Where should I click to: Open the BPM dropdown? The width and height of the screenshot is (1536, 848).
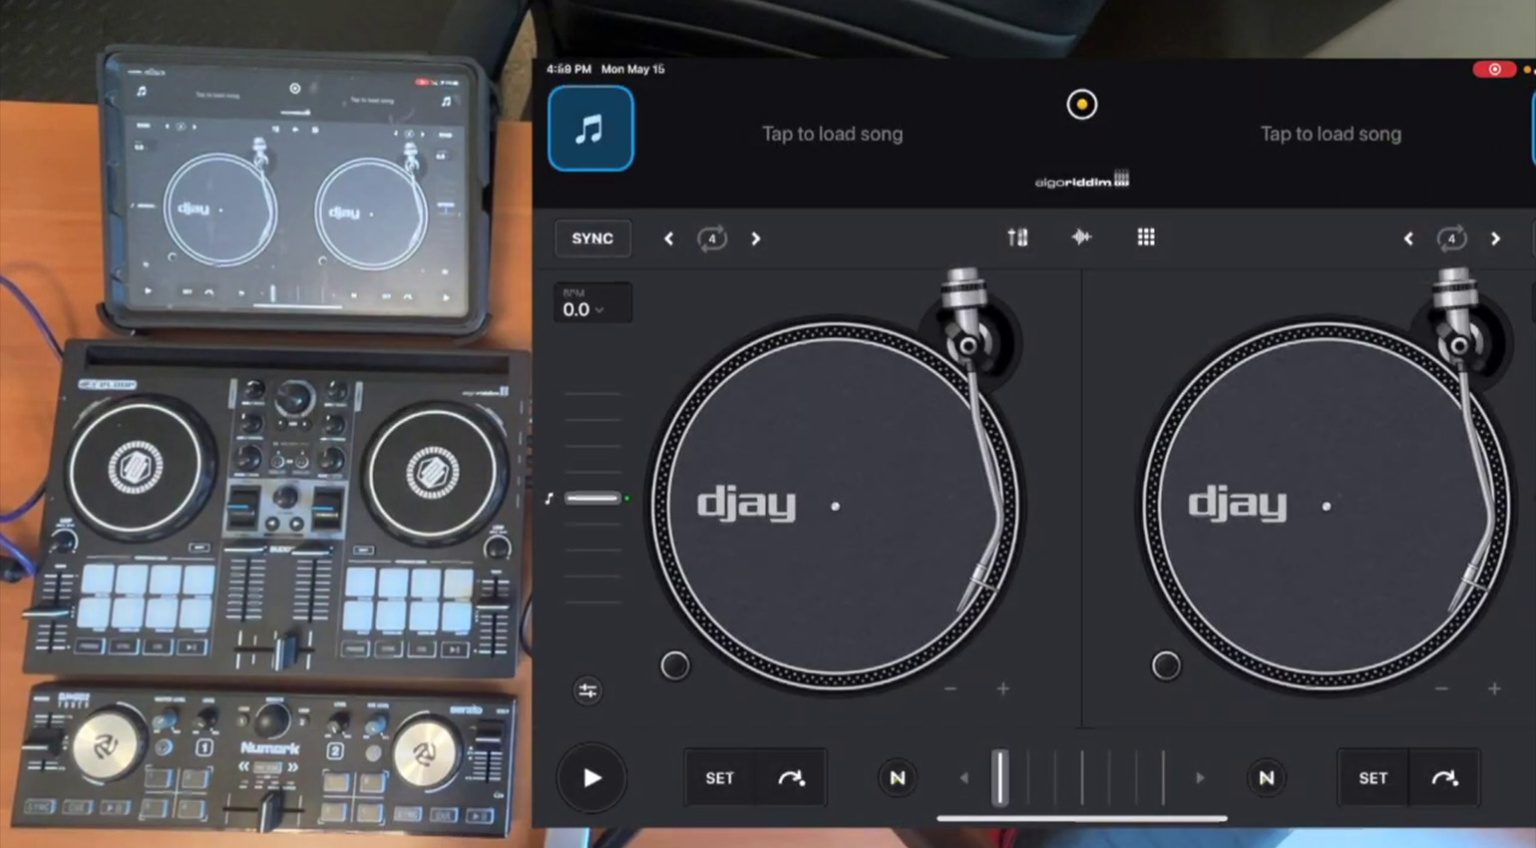(592, 304)
